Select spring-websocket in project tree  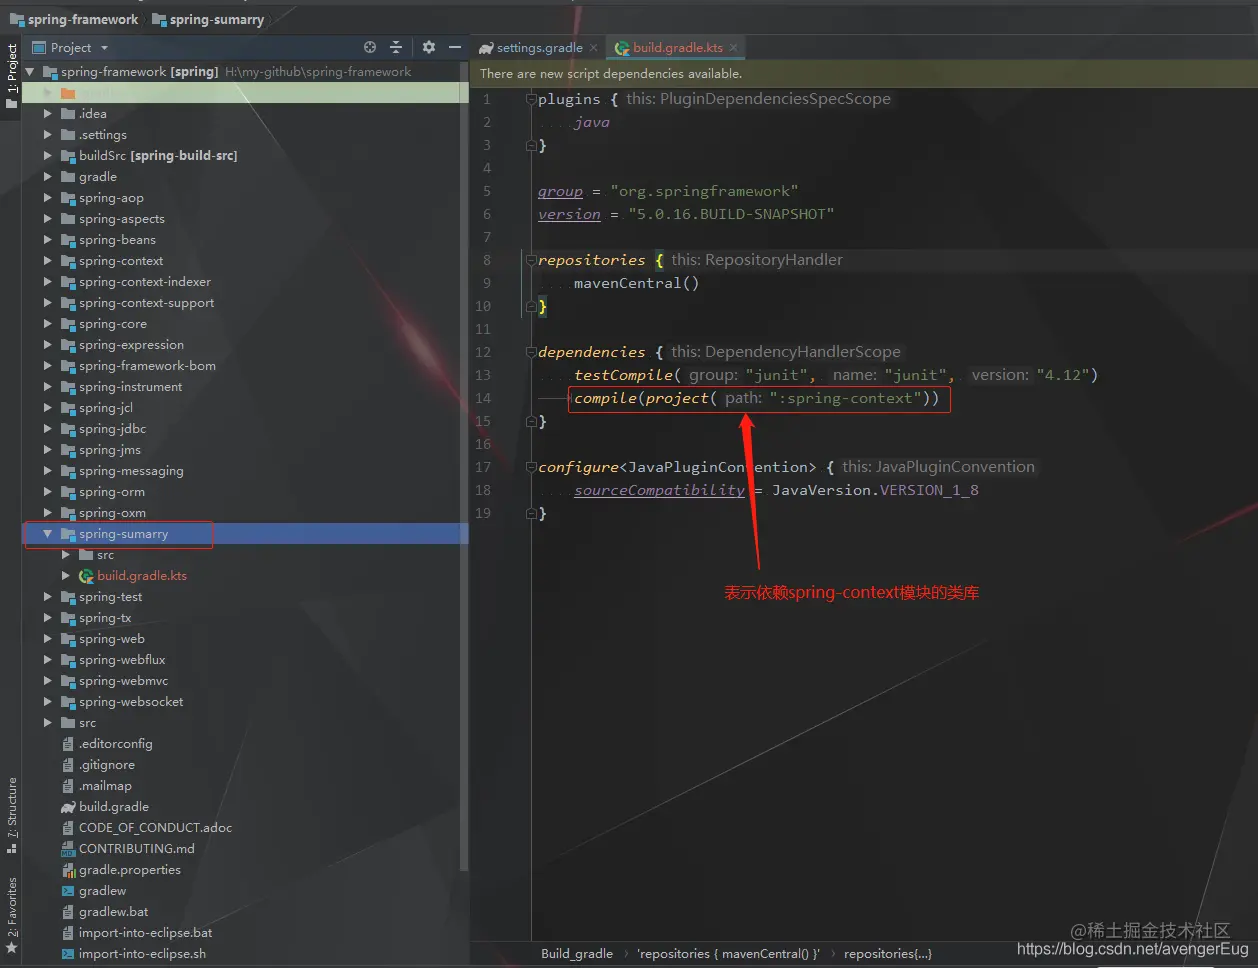(131, 702)
